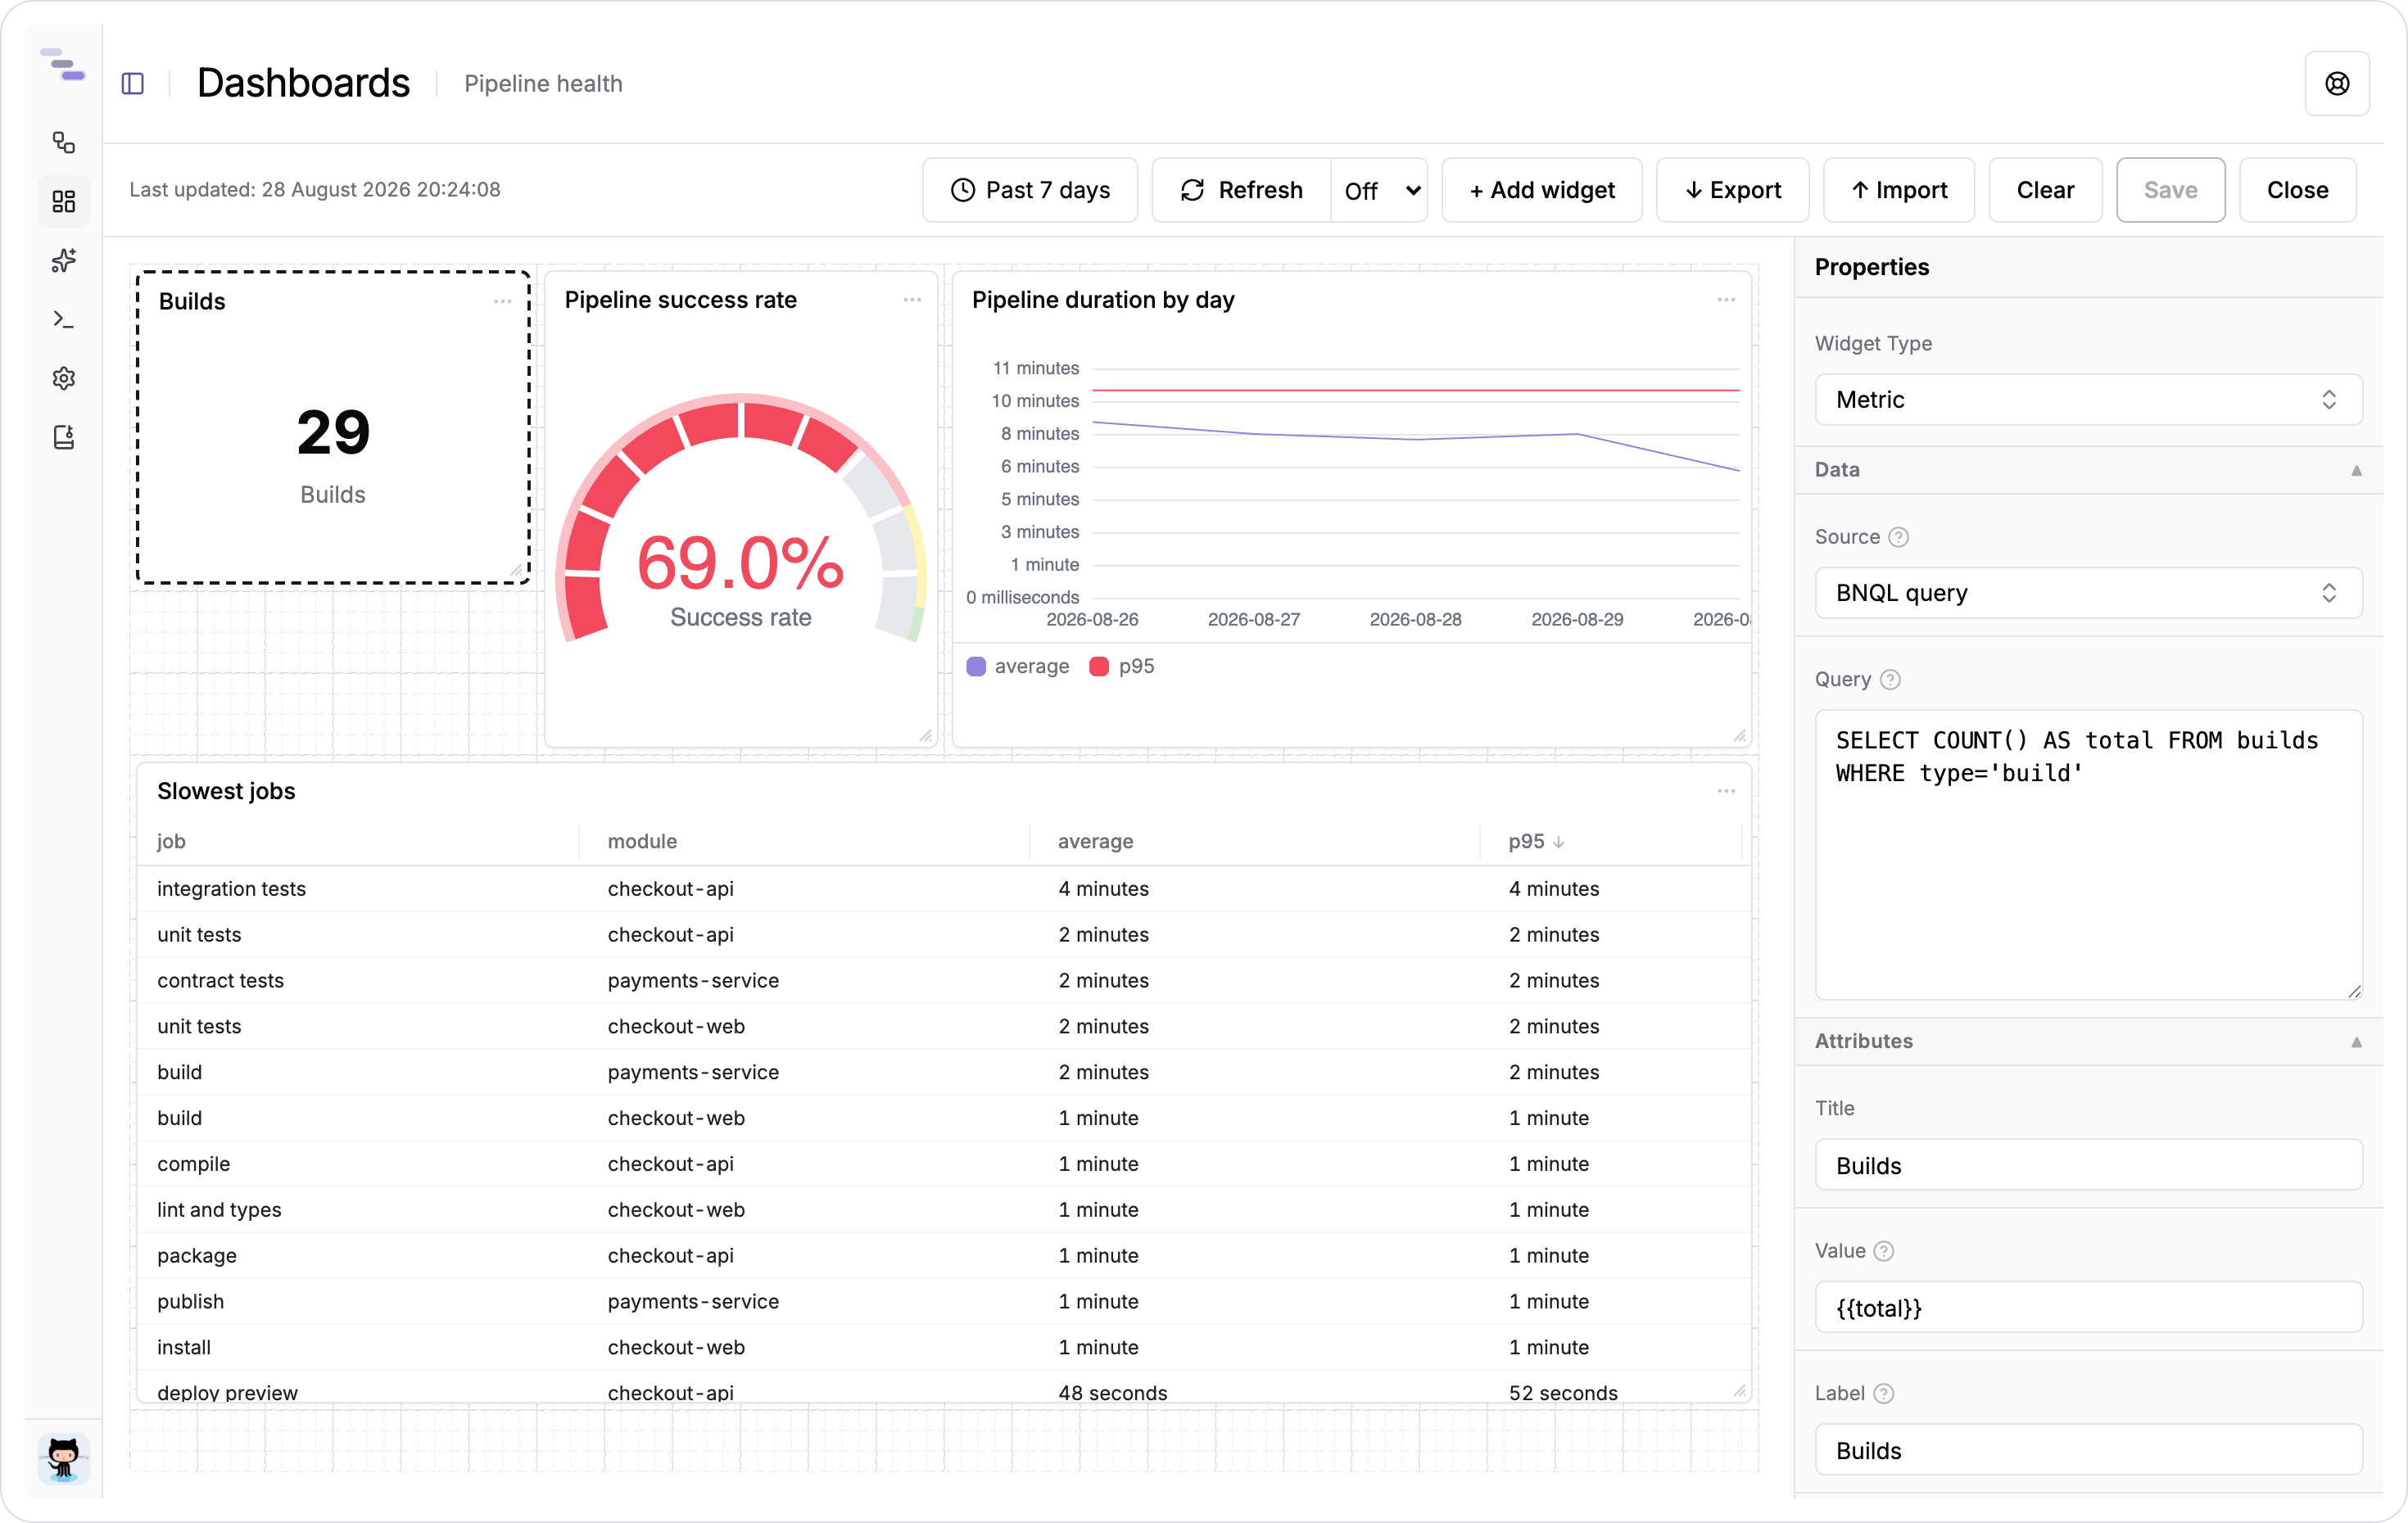The image size is (2408, 1523).
Task: Click the lint and types row
Action: (x=944, y=1210)
